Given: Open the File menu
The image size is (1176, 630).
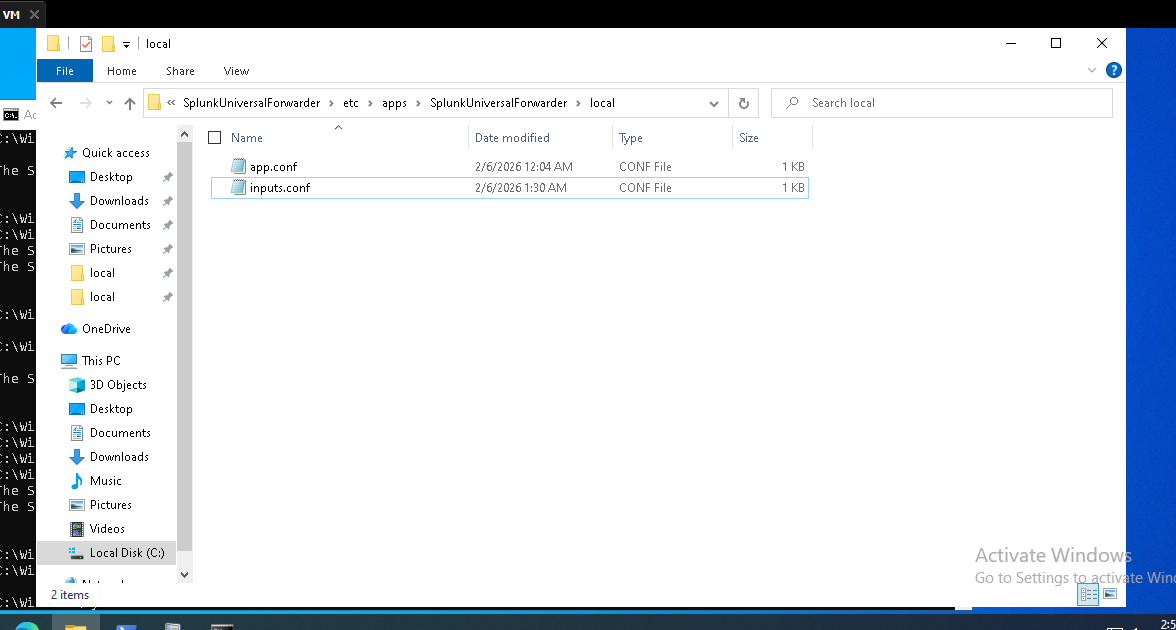Looking at the screenshot, I should (64, 71).
